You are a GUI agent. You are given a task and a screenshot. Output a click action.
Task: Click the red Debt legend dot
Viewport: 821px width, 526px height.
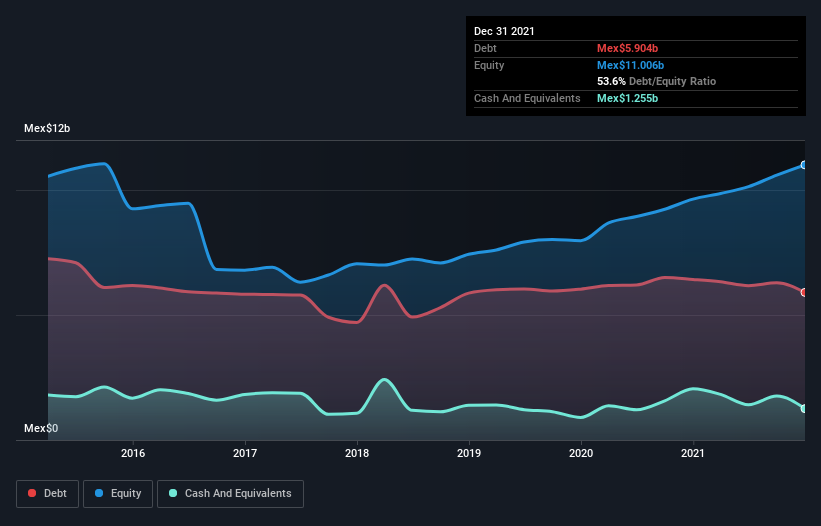32,493
